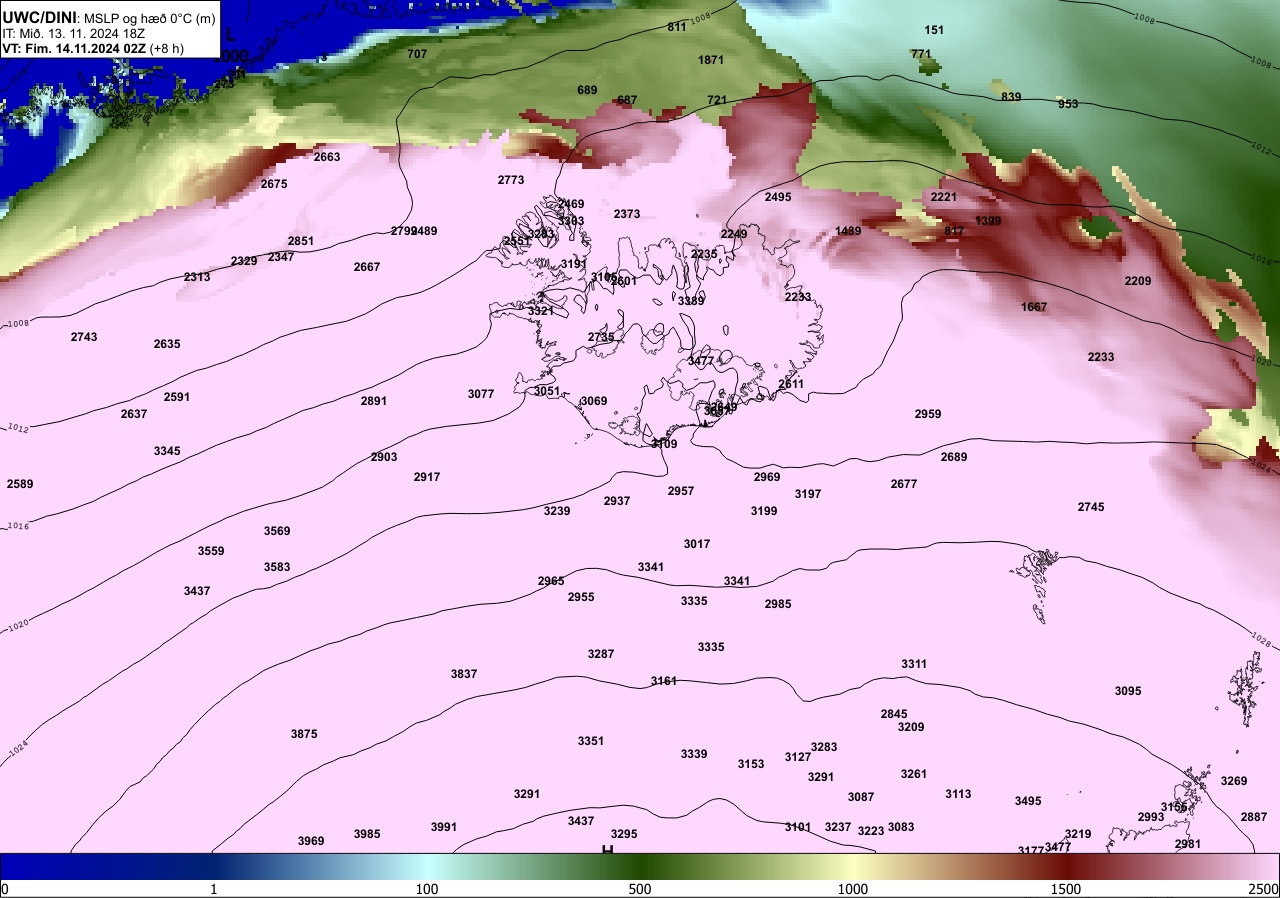This screenshot has width=1280, height=898.
Task: Click the map value 2635
Action: pos(167,344)
